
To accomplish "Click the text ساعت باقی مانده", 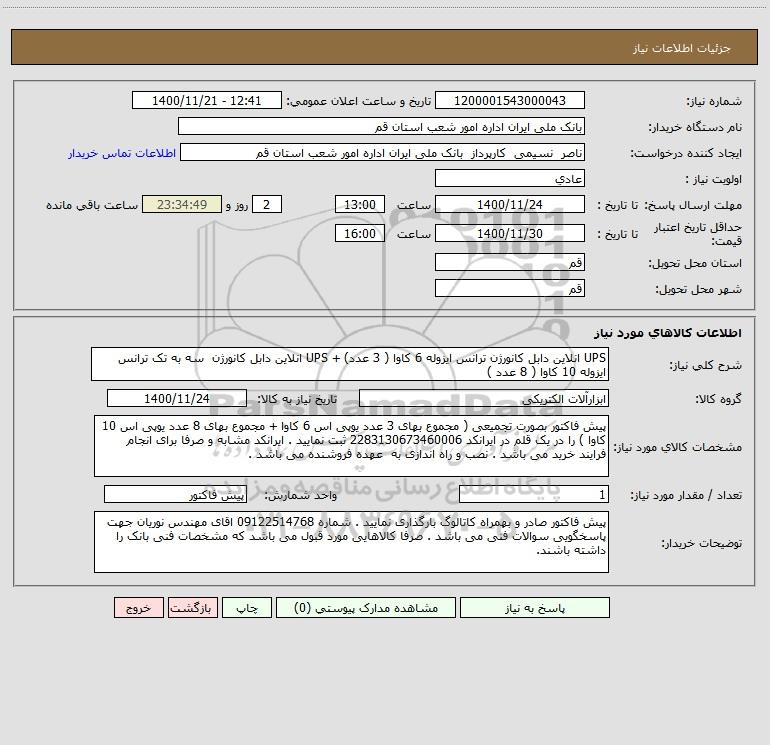I will (92, 205).
